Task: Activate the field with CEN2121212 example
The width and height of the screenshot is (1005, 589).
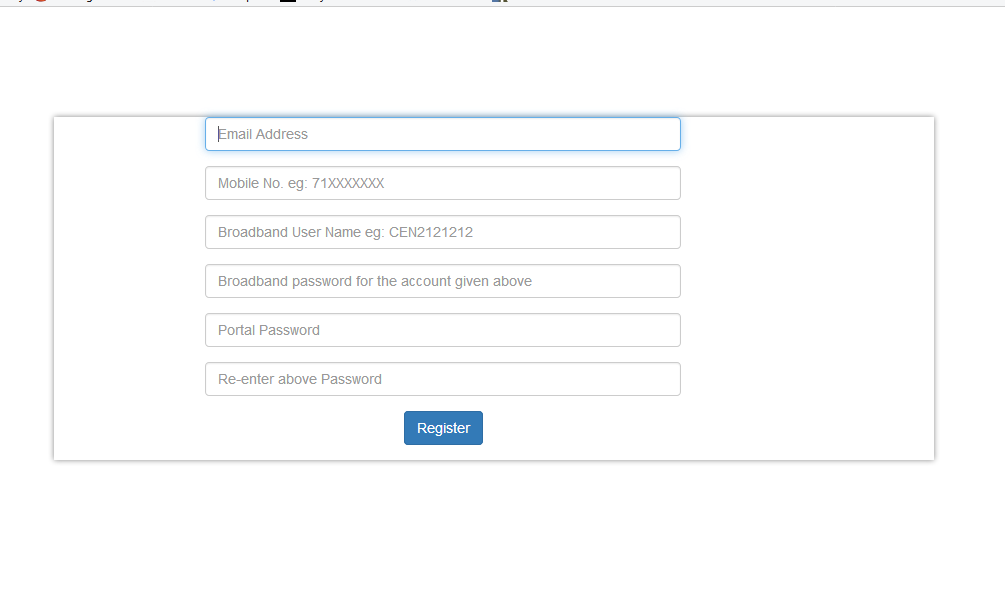Action: coord(442,232)
